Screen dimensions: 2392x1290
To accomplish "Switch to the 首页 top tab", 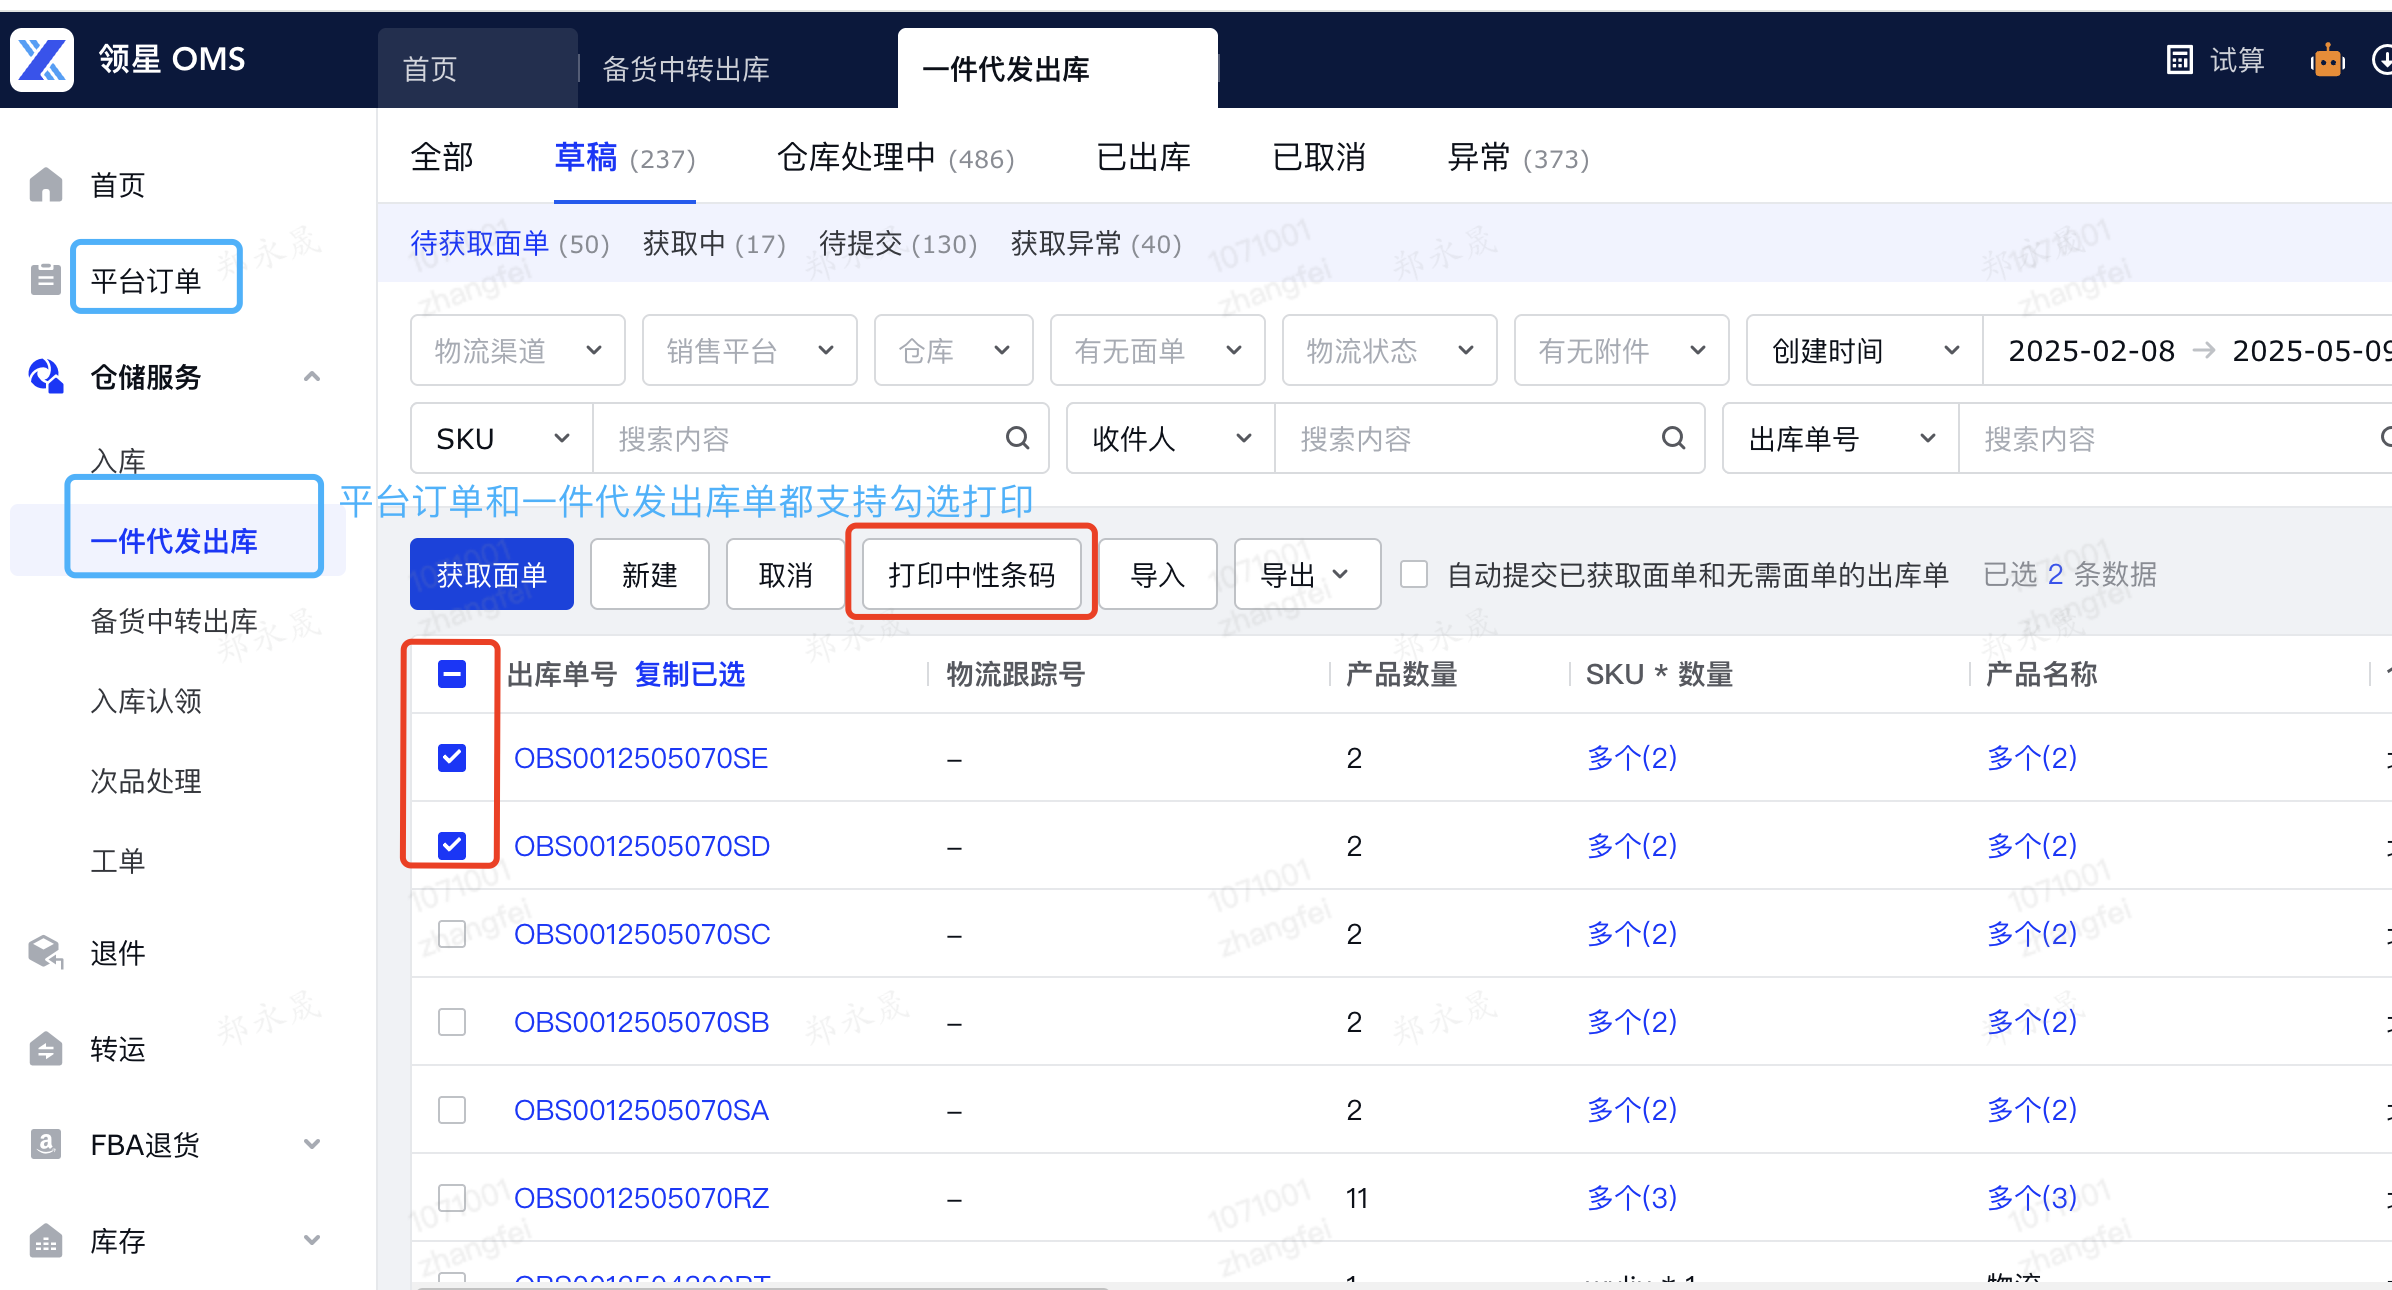I will pos(478,68).
